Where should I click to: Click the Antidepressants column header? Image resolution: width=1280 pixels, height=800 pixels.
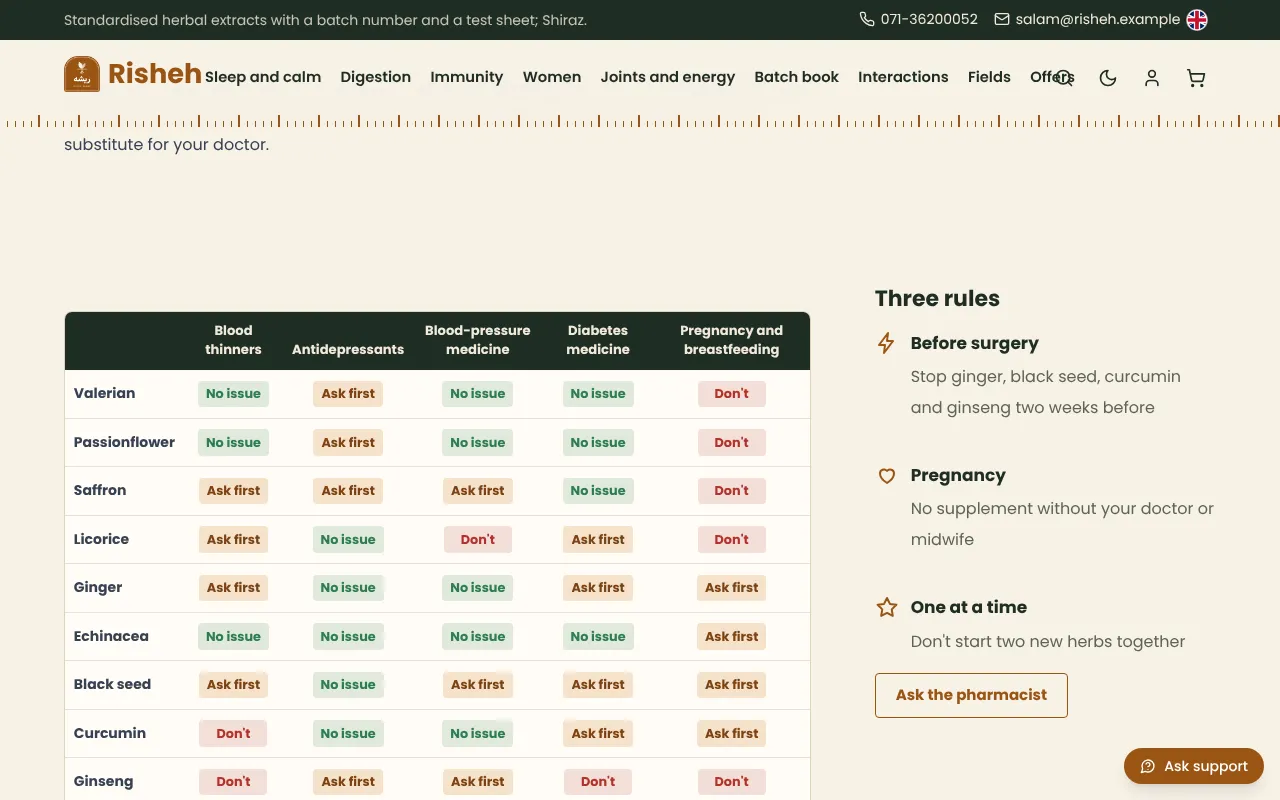(x=348, y=349)
